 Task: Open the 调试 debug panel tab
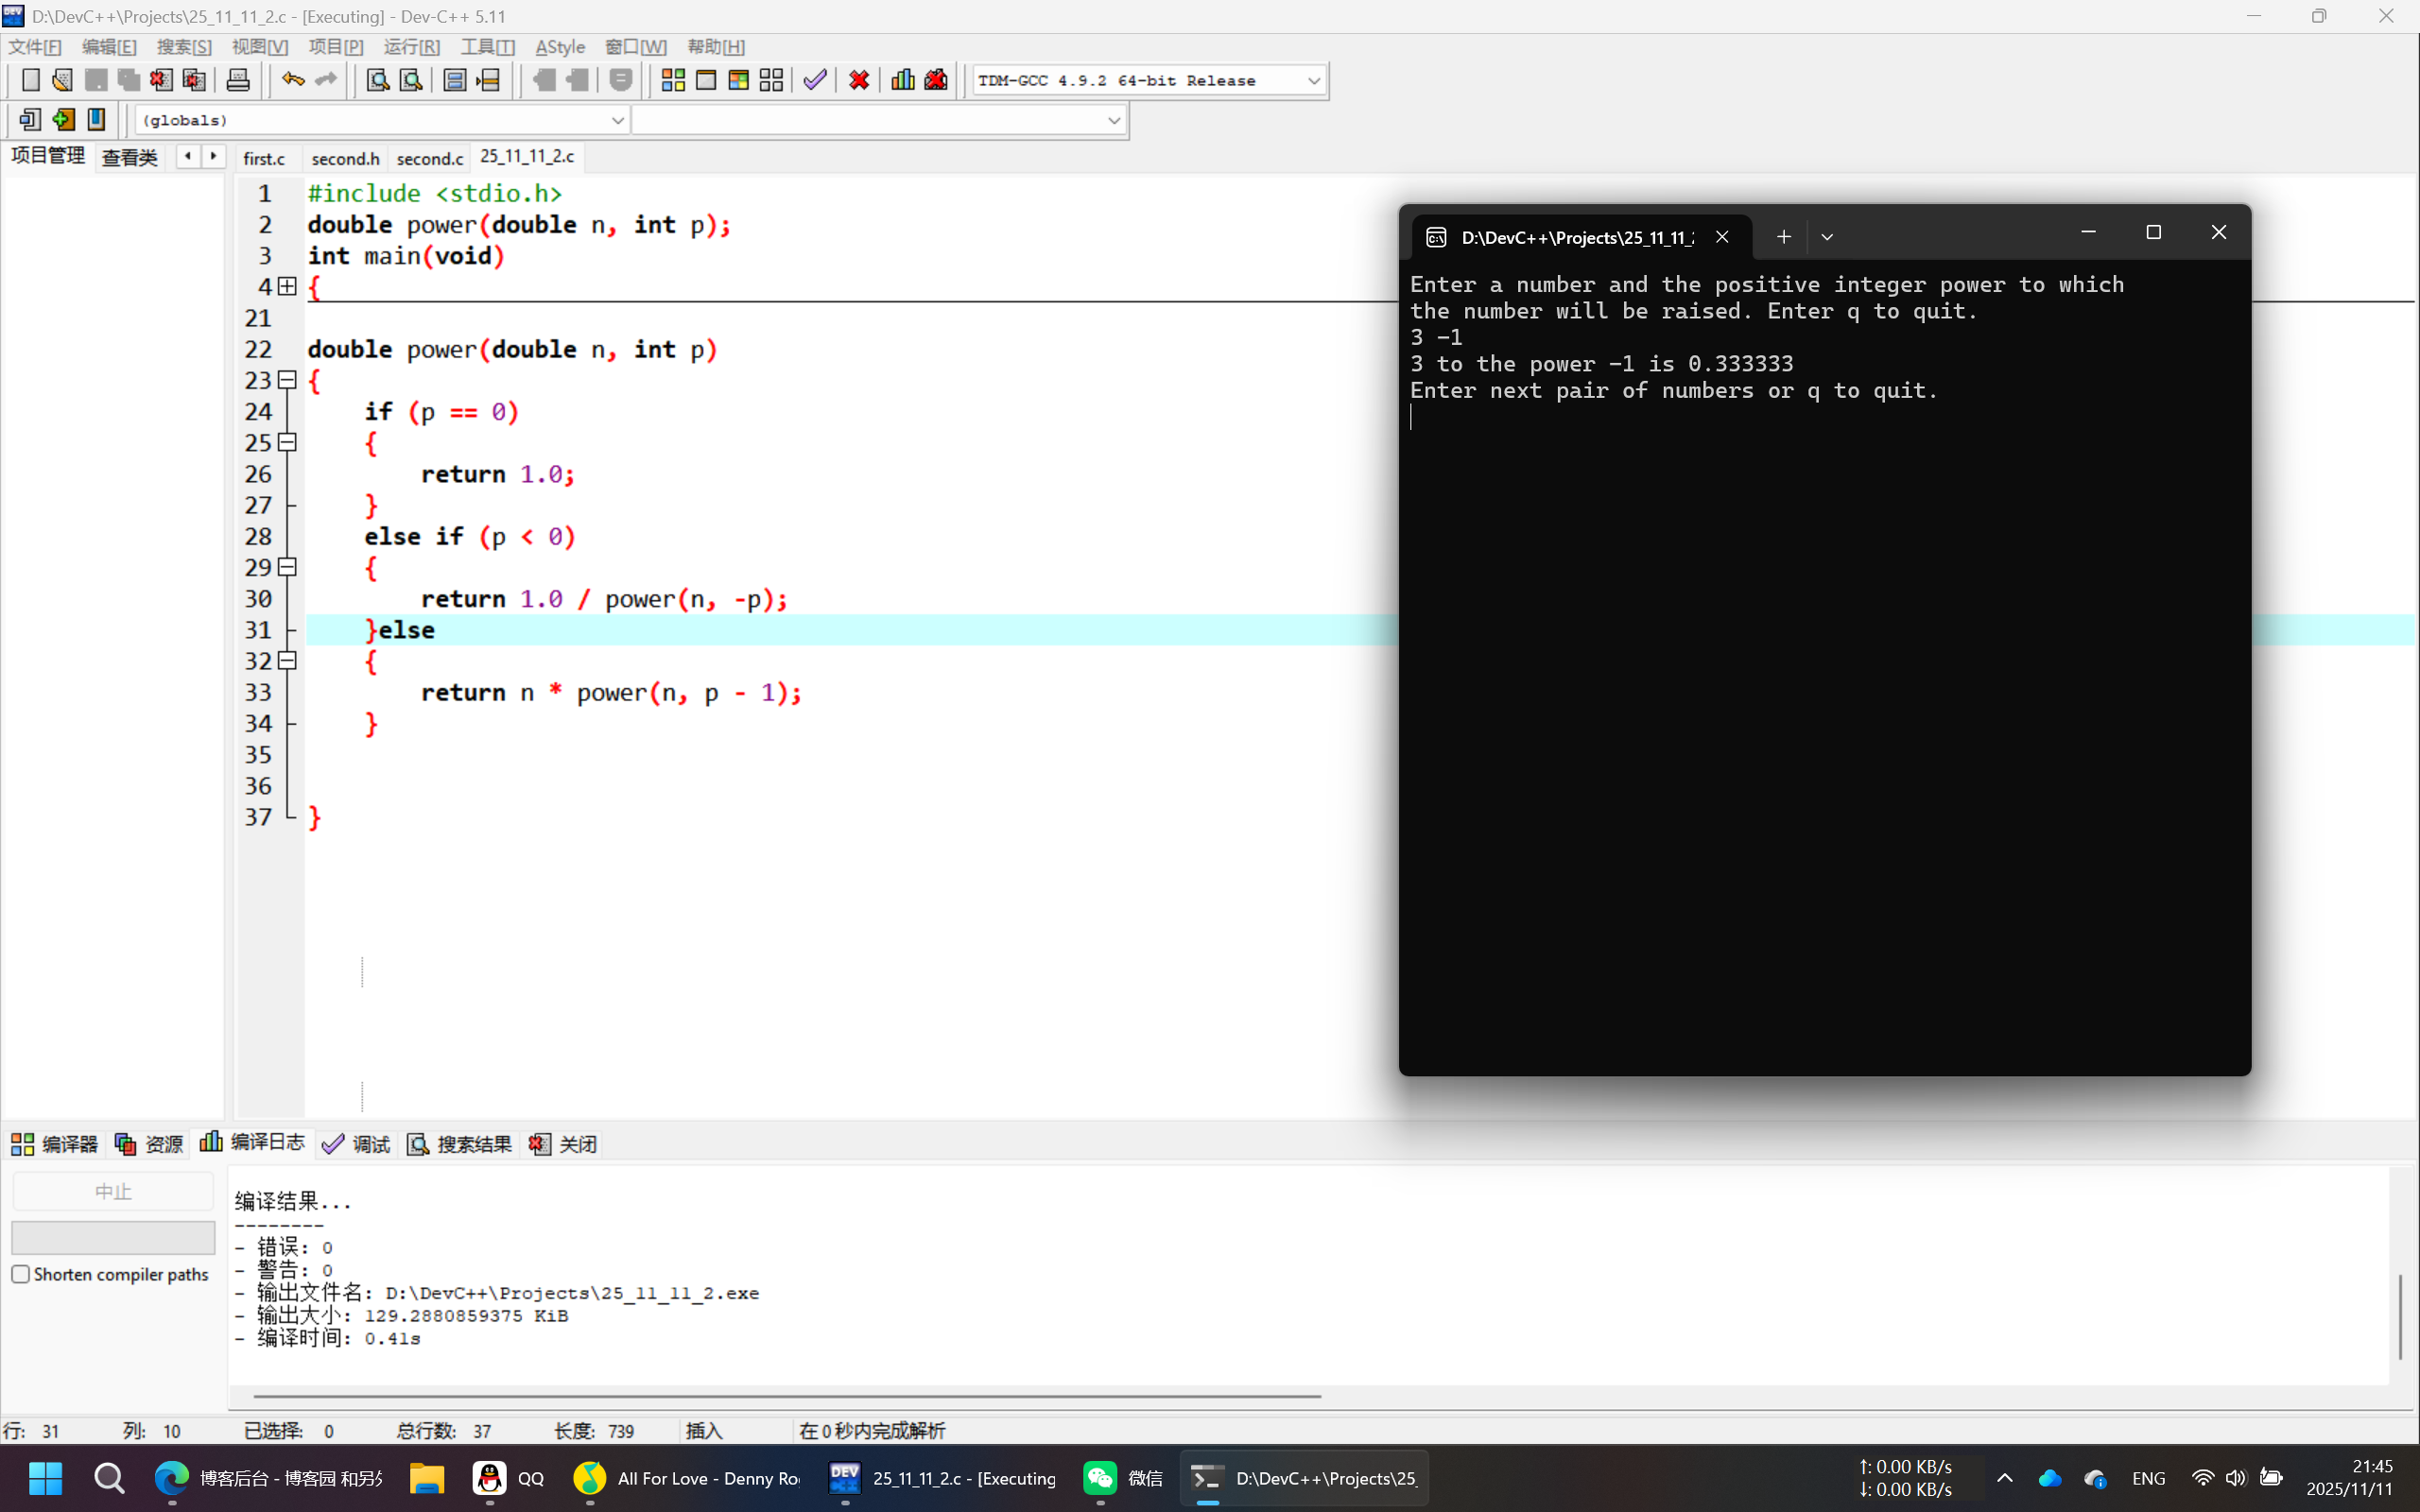(357, 1144)
